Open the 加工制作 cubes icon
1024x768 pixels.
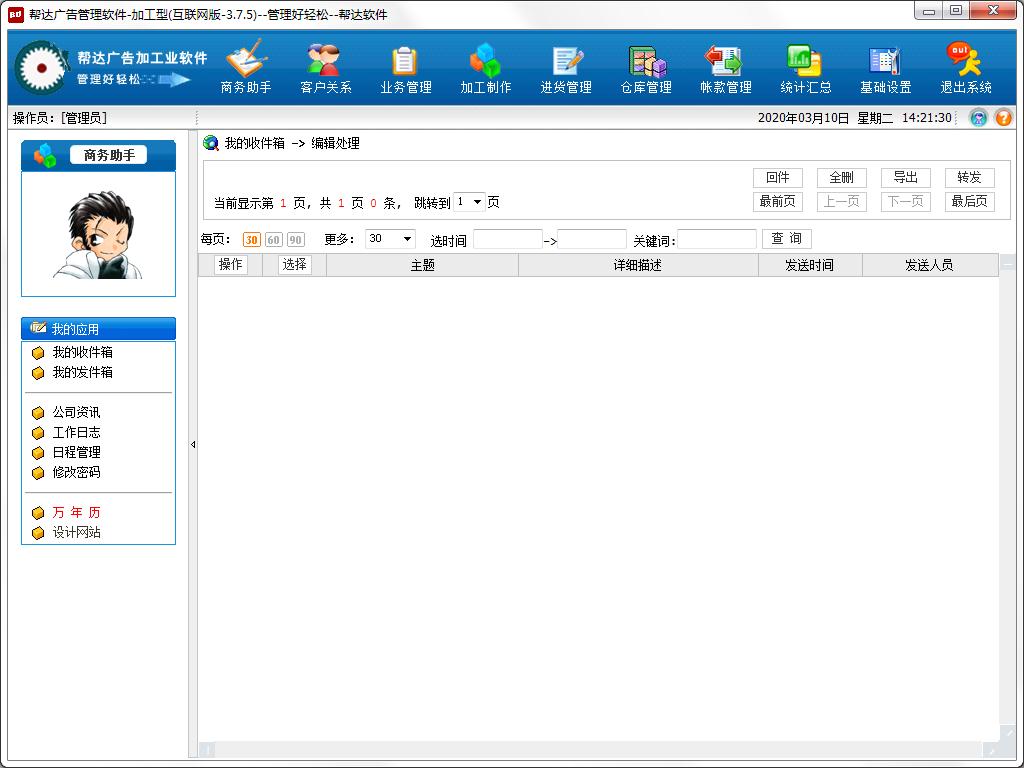coord(485,60)
